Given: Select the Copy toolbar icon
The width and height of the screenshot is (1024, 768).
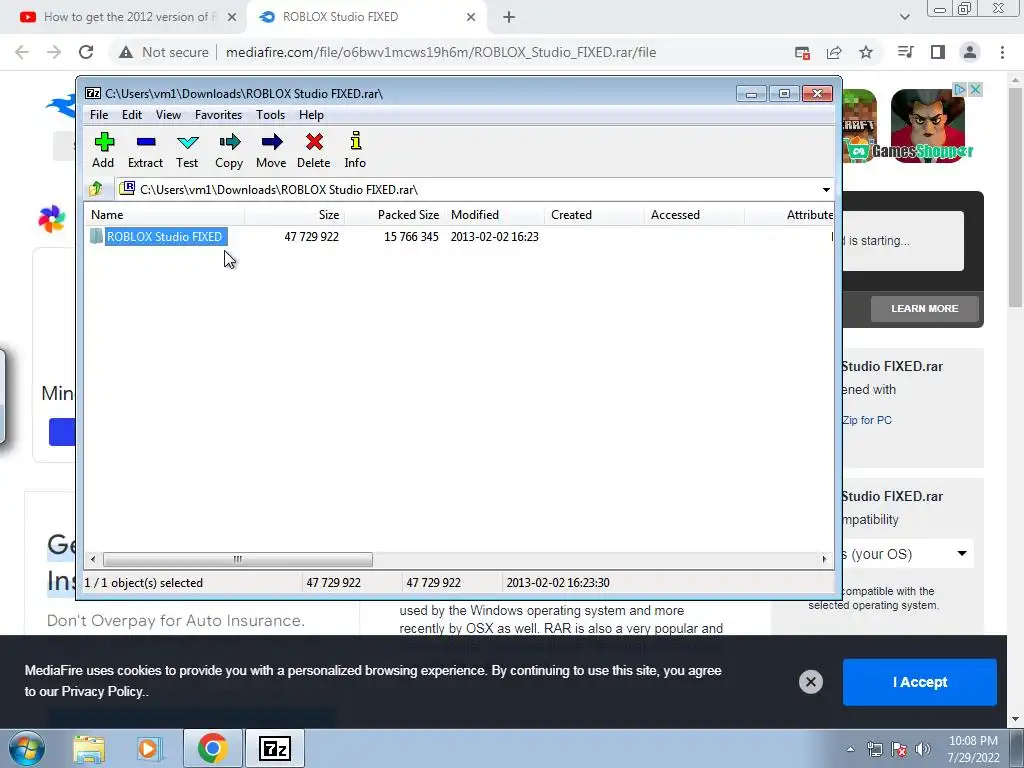Looking at the screenshot, I should 229,150.
